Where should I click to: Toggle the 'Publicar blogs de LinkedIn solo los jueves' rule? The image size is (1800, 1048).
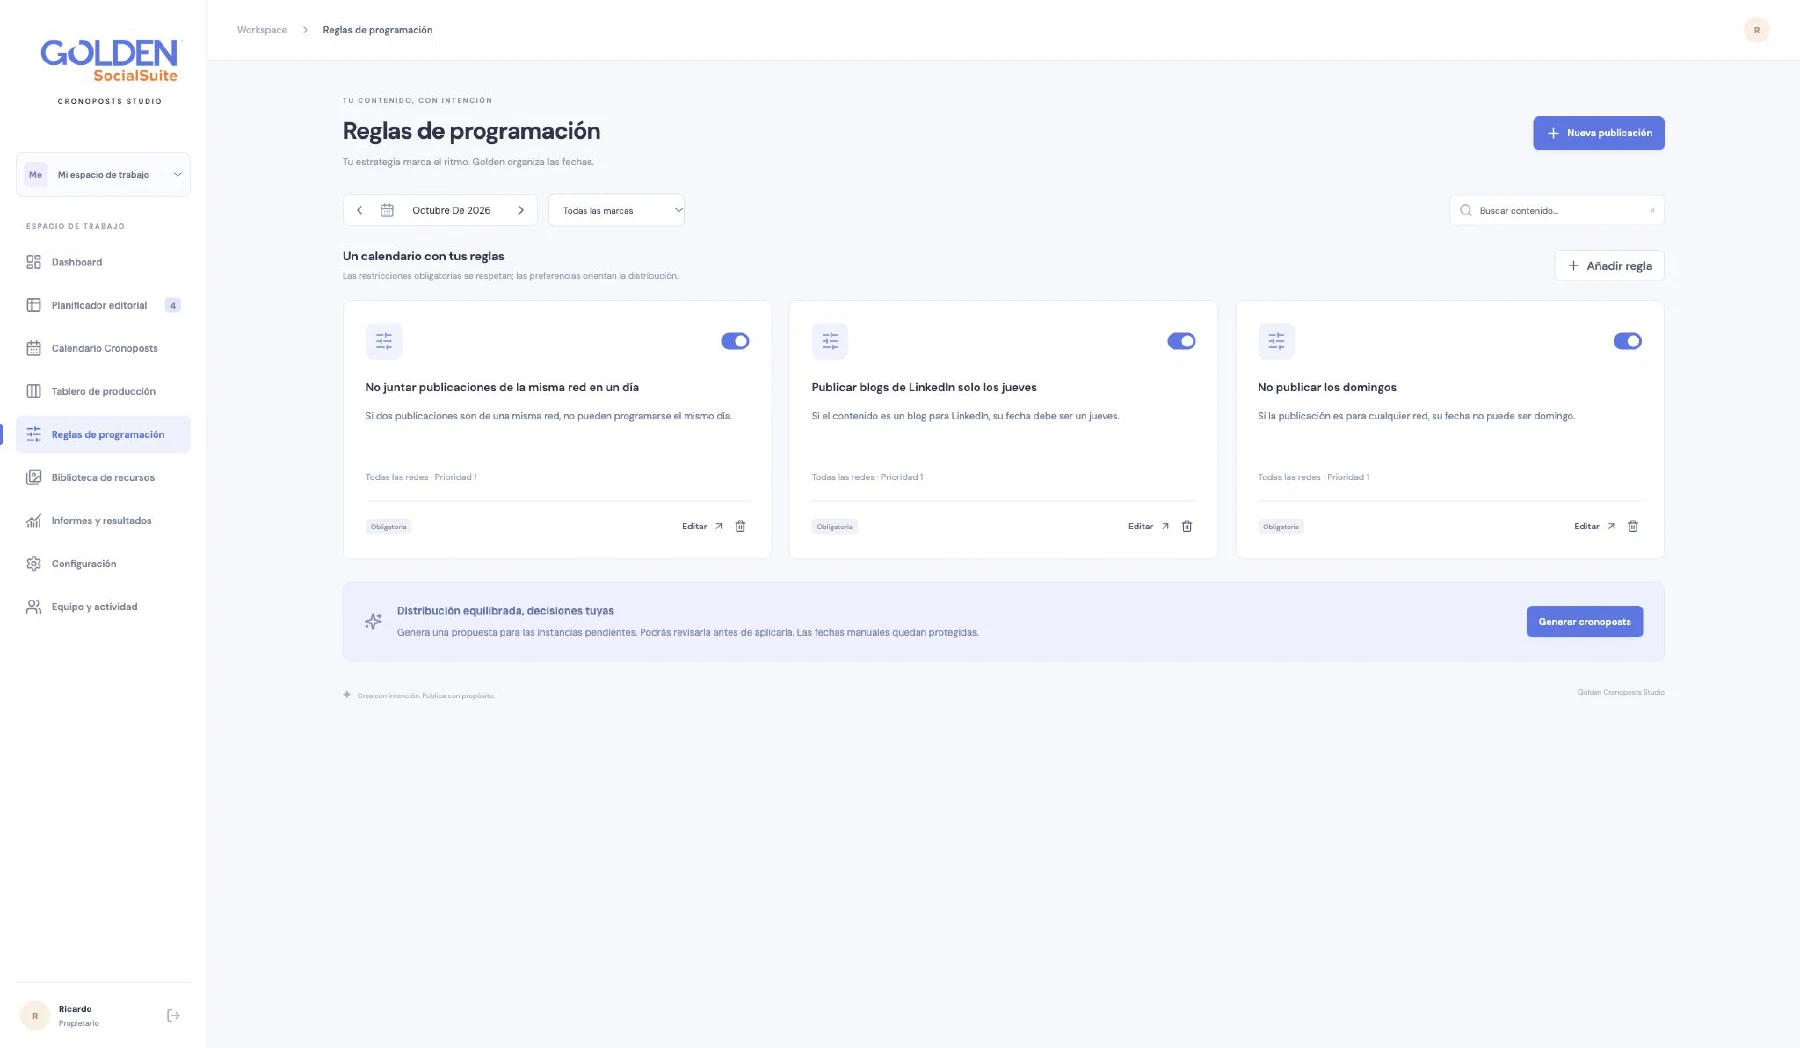pos(1181,341)
